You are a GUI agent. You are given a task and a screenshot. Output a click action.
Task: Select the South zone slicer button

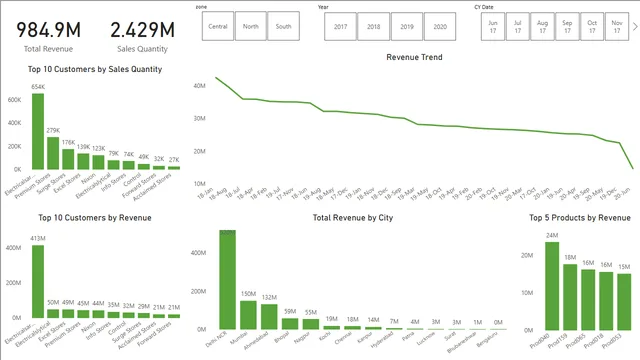click(283, 26)
